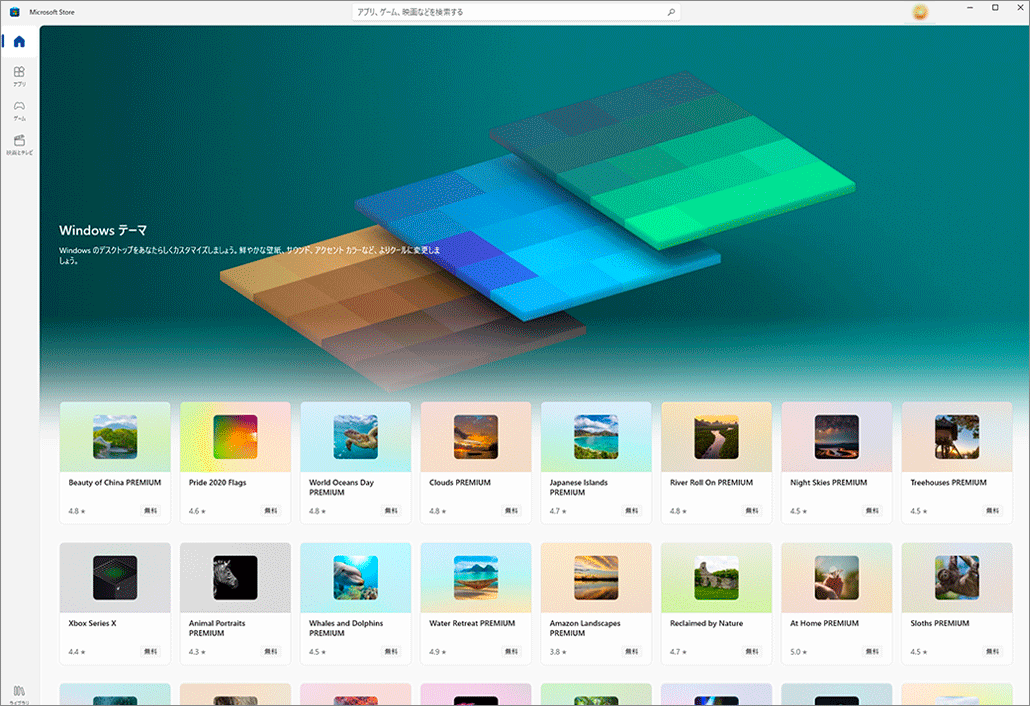The height and width of the screenshot is (706, 1030).
Task: Open the user profile avatar
Action: (x=920, y=12)
